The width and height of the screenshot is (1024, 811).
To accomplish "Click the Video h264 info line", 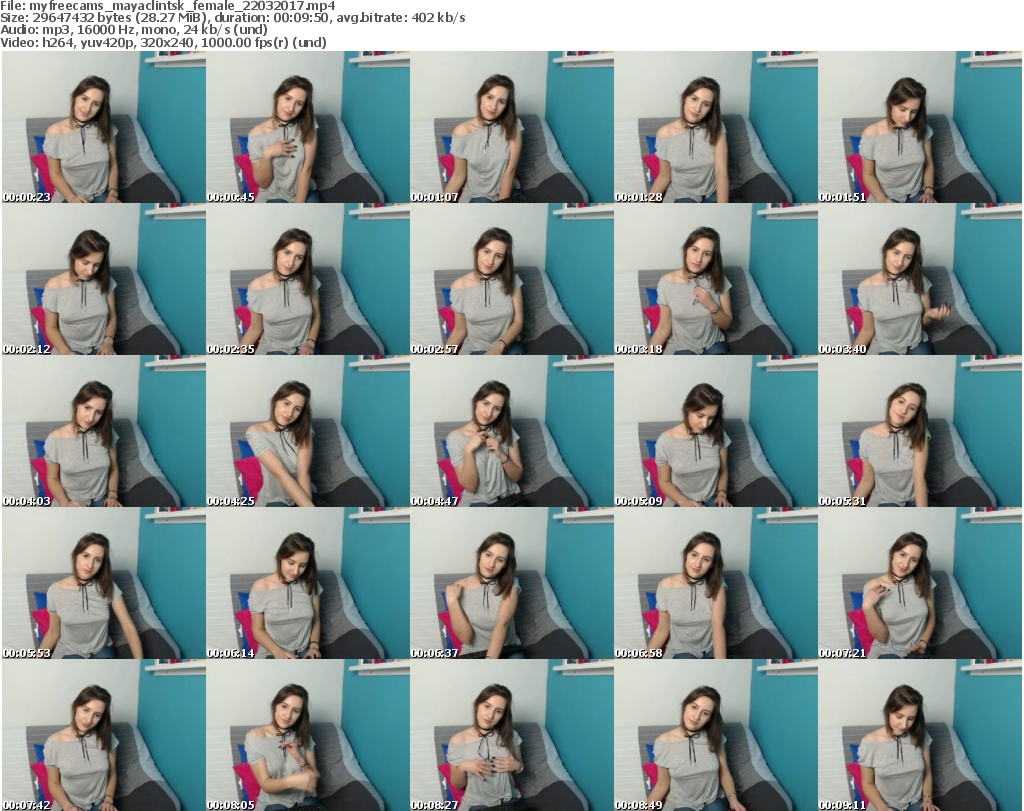I will pyautogui.click(x=163, y=42).
